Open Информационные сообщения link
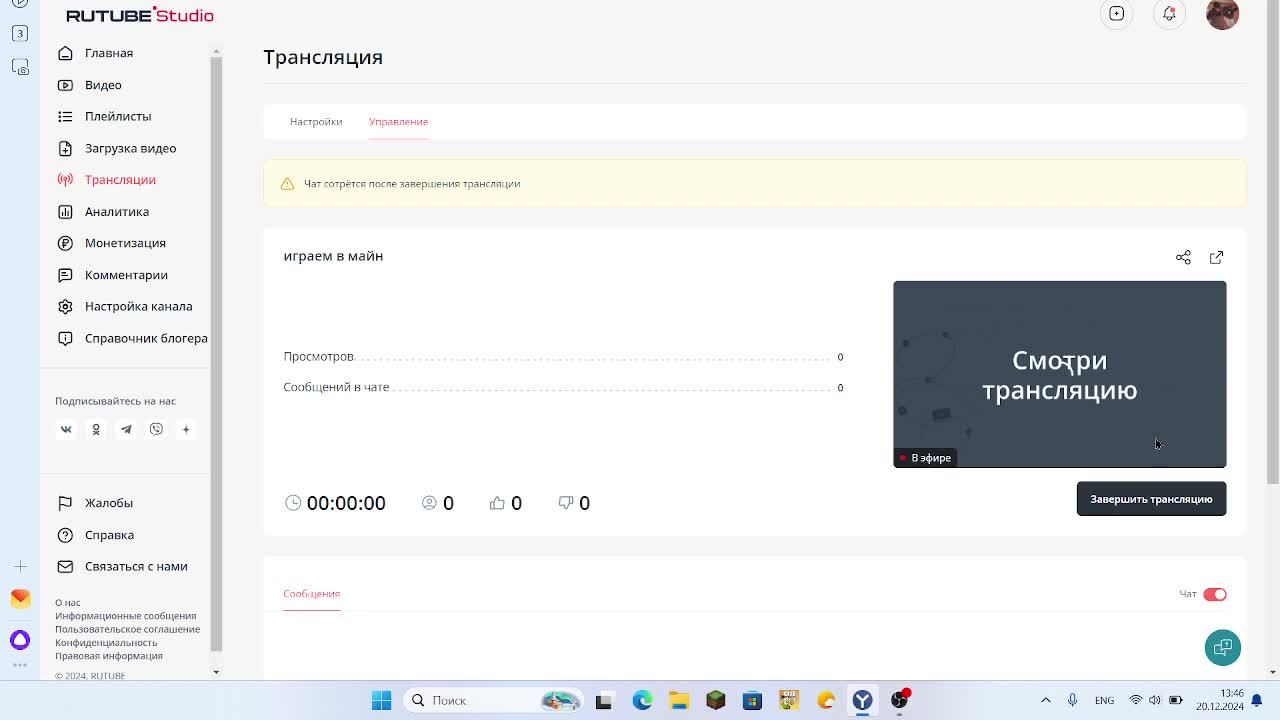The width and height of the screenshot is (1280, 720). click(x=126, y=616)
